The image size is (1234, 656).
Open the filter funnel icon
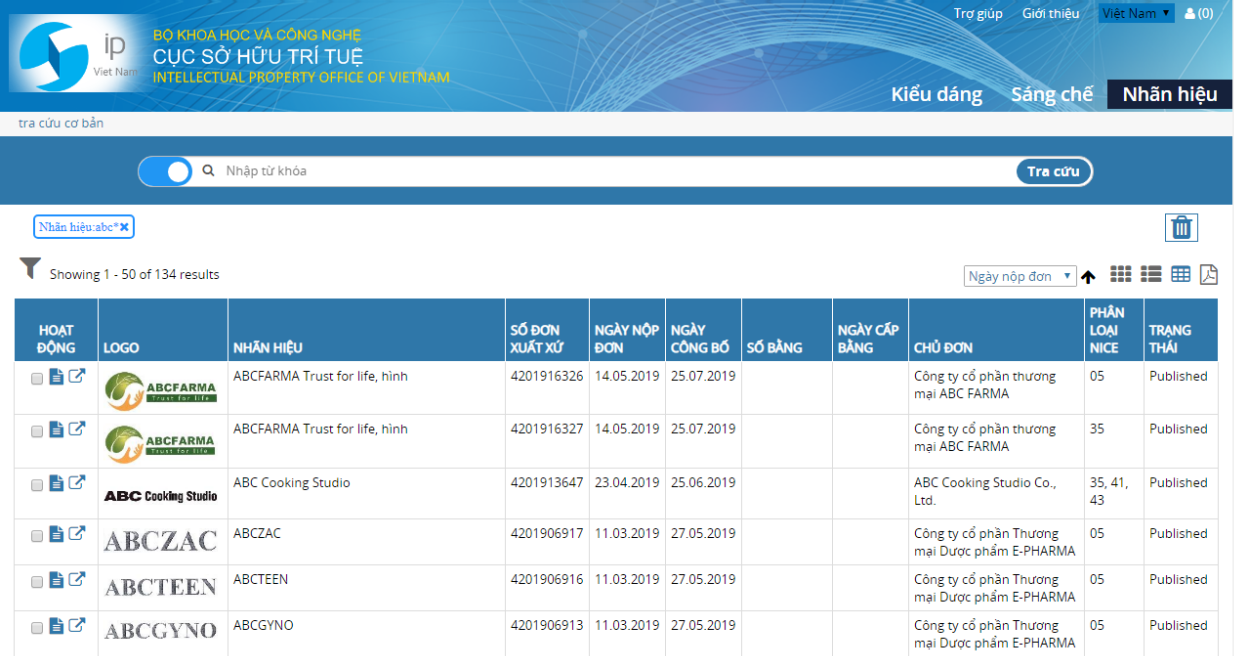pyautogui.click(x=30, y=269)
